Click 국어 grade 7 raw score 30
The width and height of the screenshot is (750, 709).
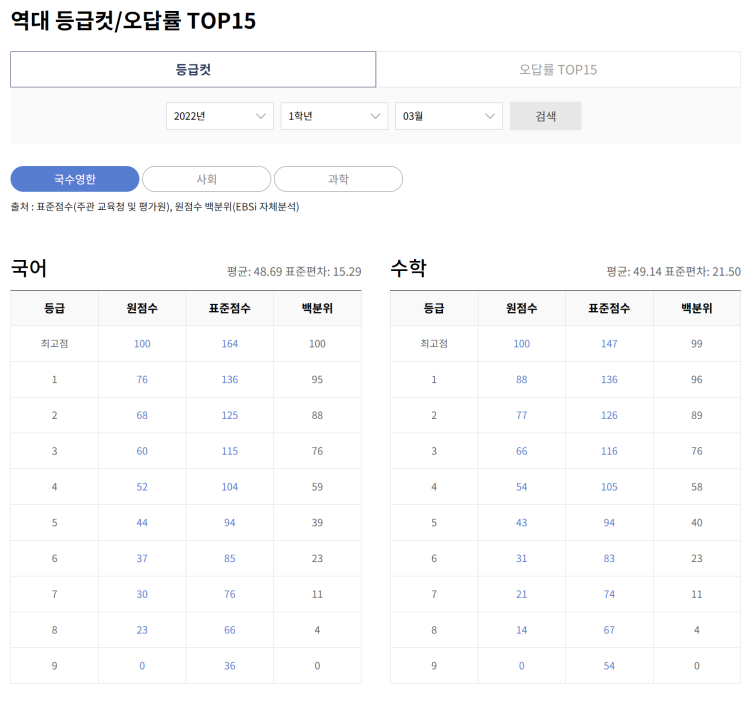[x=142, y=594]
